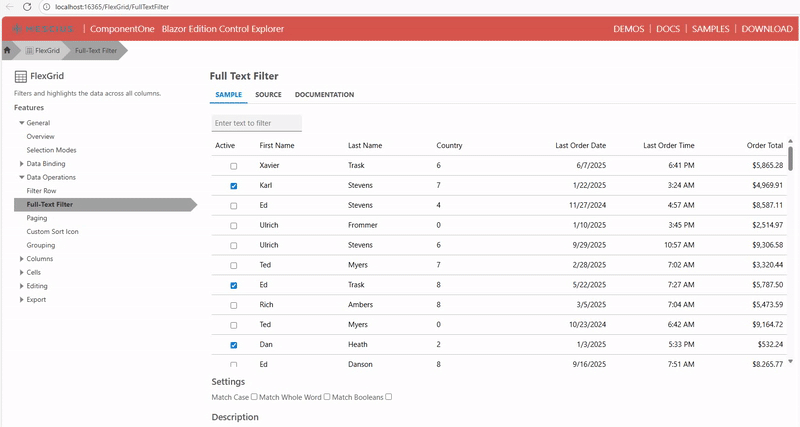Collapse the Data Operations tree node
This screenshot has height=427, width=800.
[x=22, y=177]
